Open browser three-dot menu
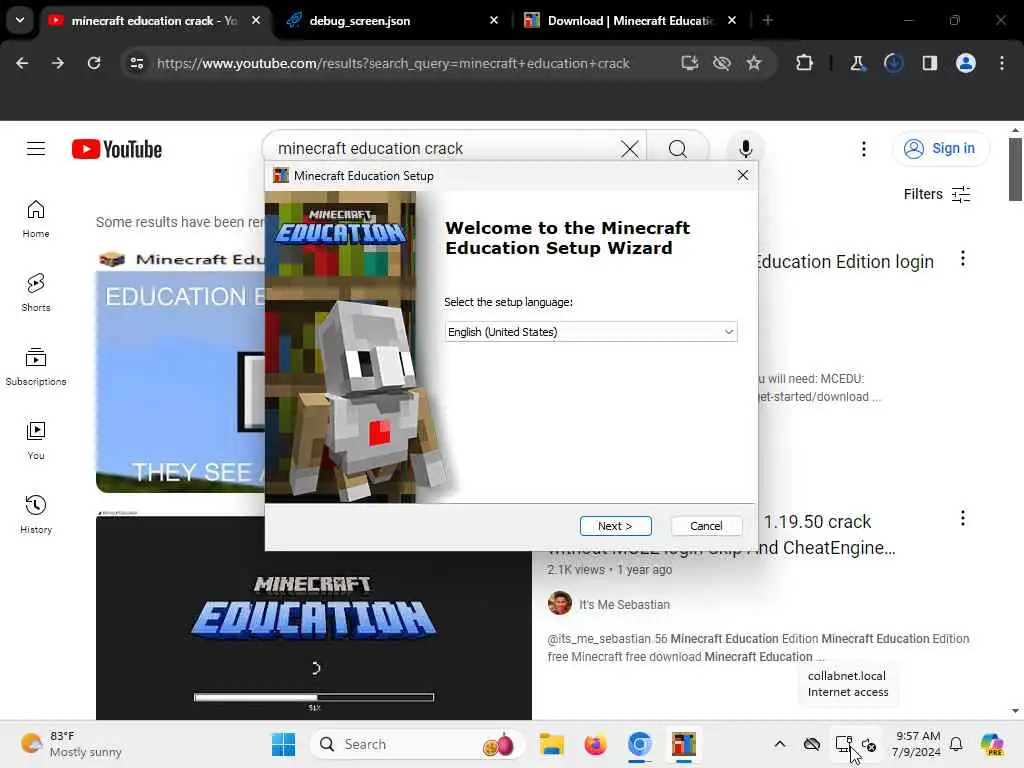1024x768 pixels. point(1002,63)
